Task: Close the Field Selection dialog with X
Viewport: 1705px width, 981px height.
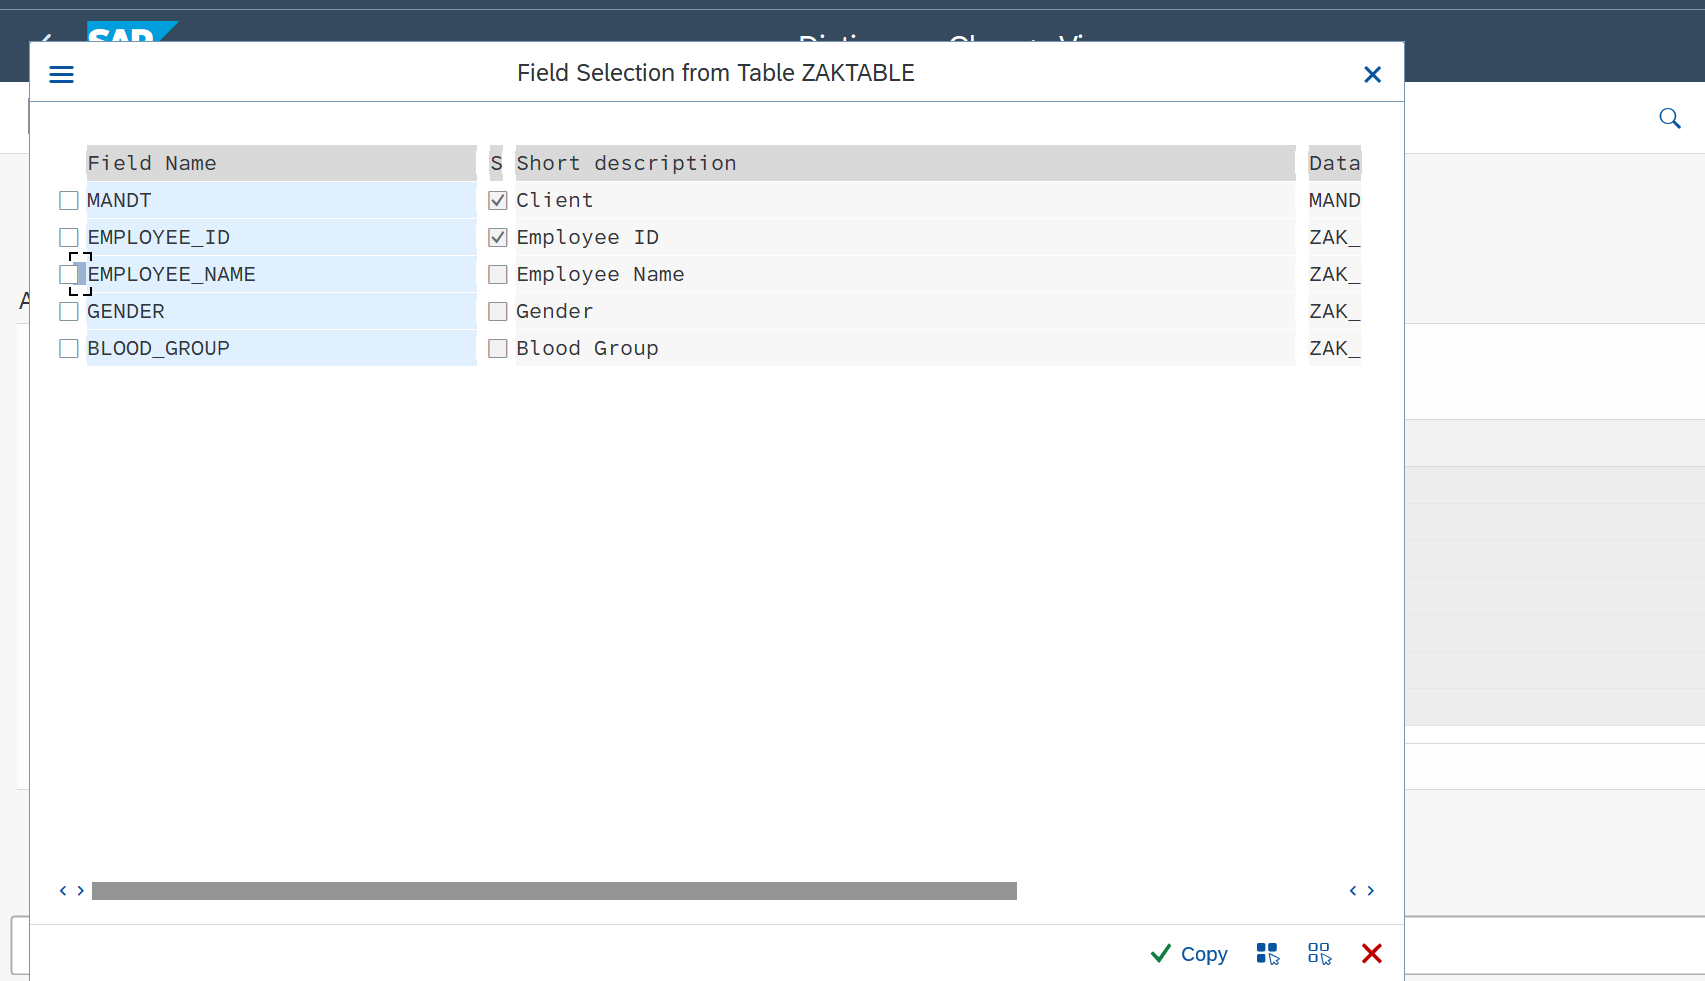Action: coord(1372,74)
